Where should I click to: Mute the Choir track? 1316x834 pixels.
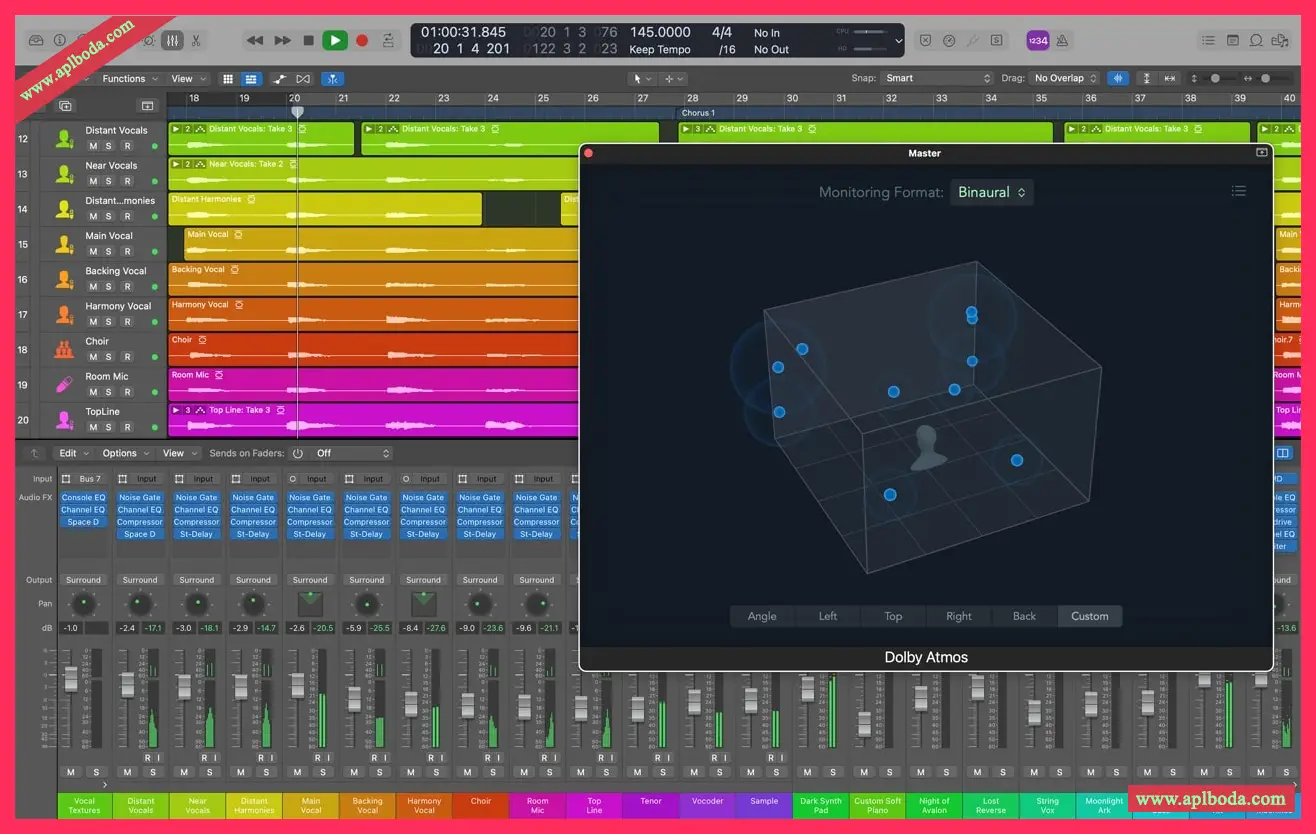click(93, 357)
